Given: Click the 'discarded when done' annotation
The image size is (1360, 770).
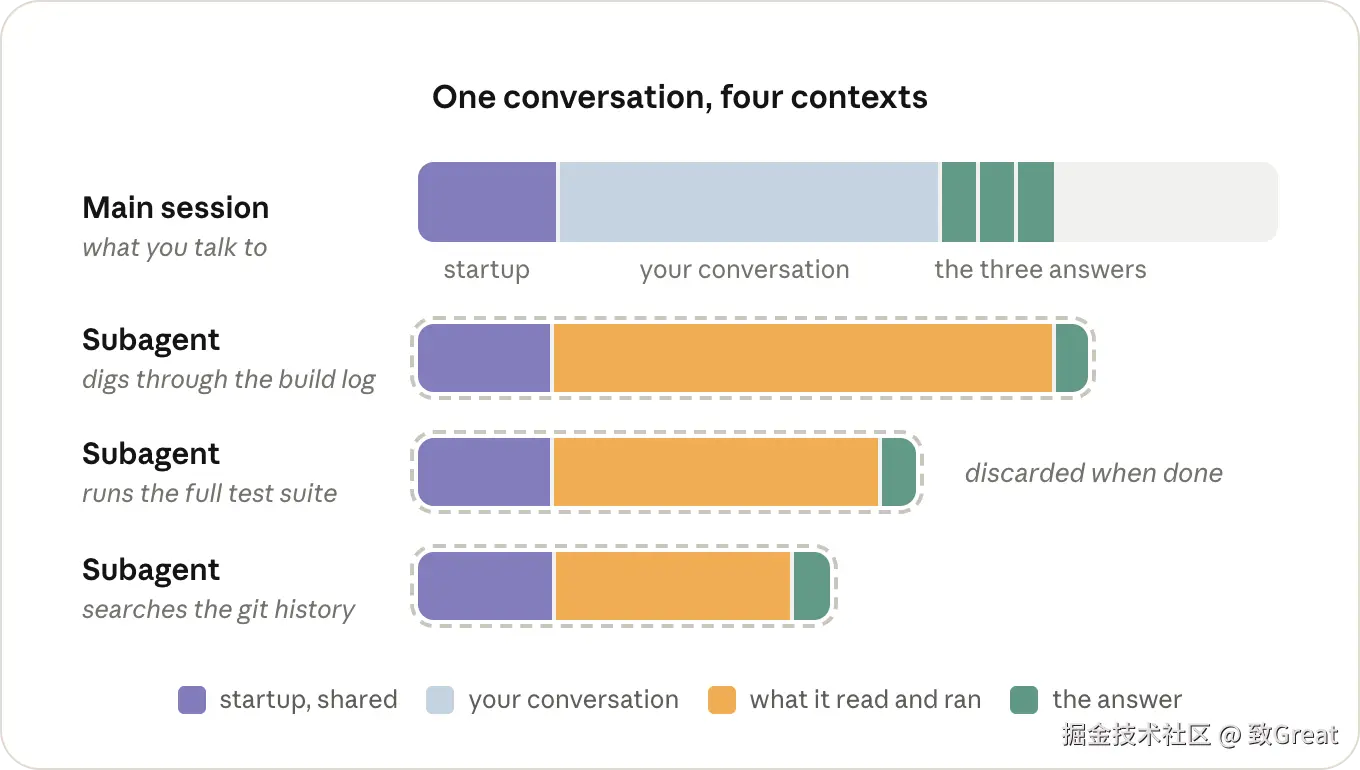Looking at the screenshot, I should 1094,473.
